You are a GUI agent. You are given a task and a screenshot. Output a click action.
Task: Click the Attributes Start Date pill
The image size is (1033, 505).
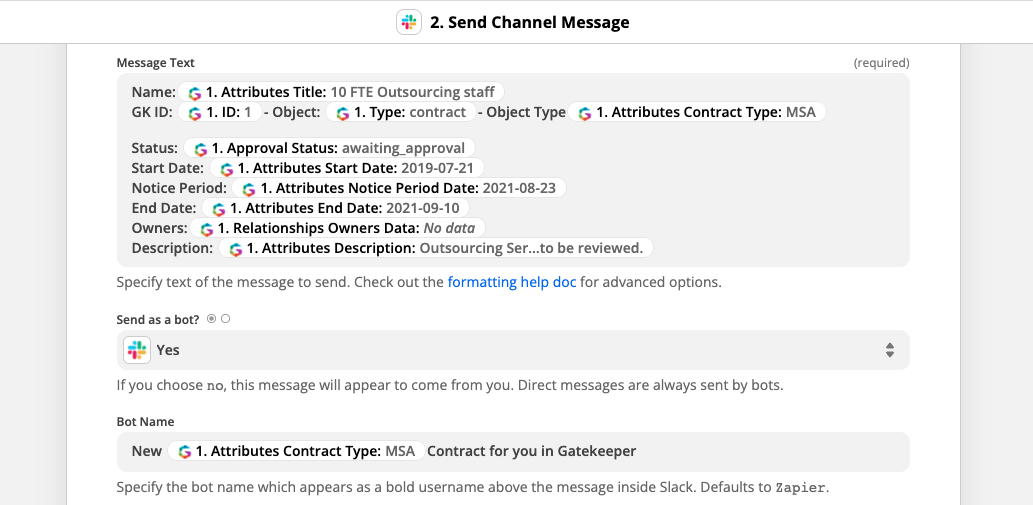[347, 168]
